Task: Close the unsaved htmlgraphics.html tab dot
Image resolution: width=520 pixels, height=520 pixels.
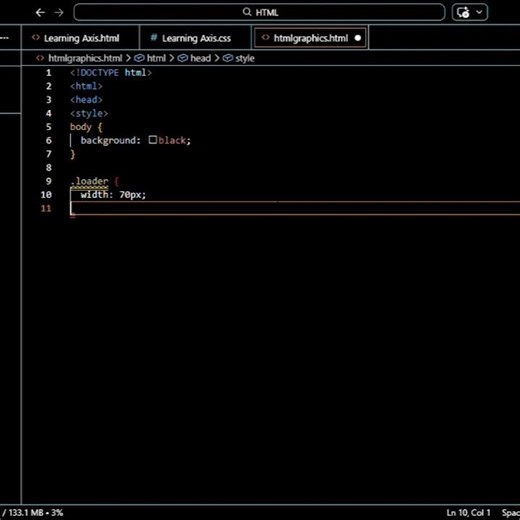Action: (358, 38)
